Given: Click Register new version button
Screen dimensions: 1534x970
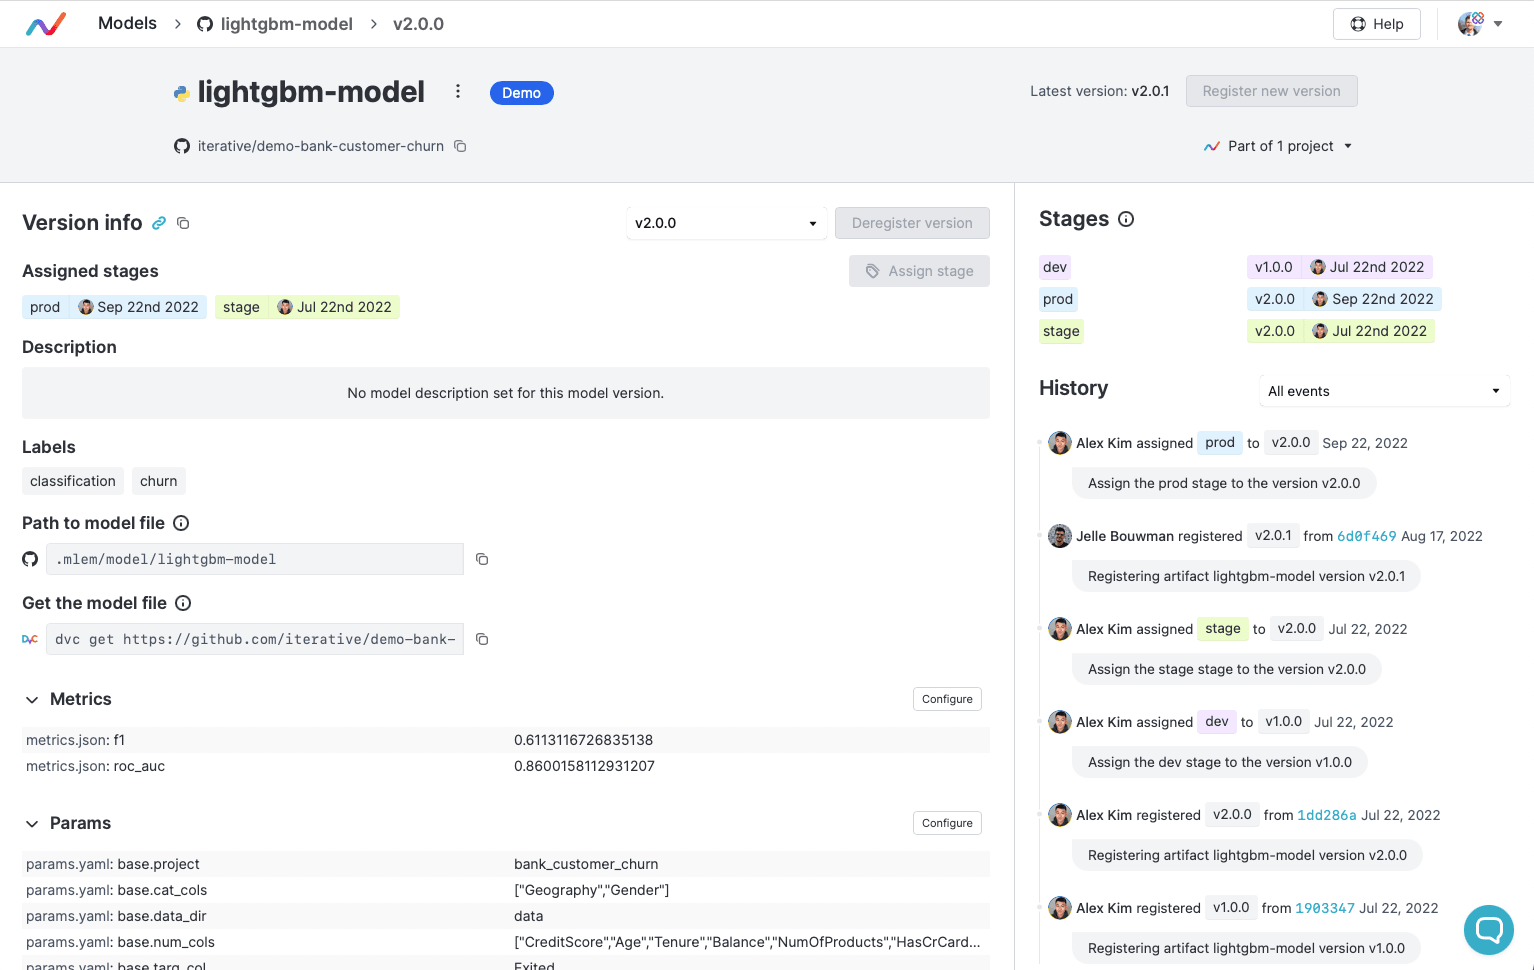Looking at the screenshot, I should click(x=1271, y=91).
